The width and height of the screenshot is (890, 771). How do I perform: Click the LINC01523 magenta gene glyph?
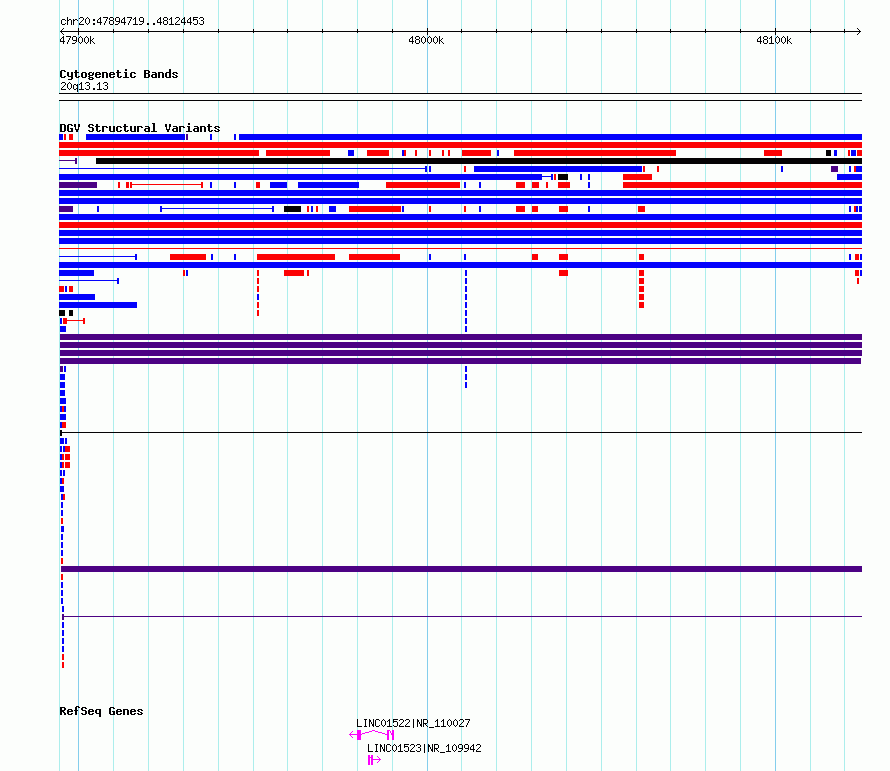click(x=374, y=760)
